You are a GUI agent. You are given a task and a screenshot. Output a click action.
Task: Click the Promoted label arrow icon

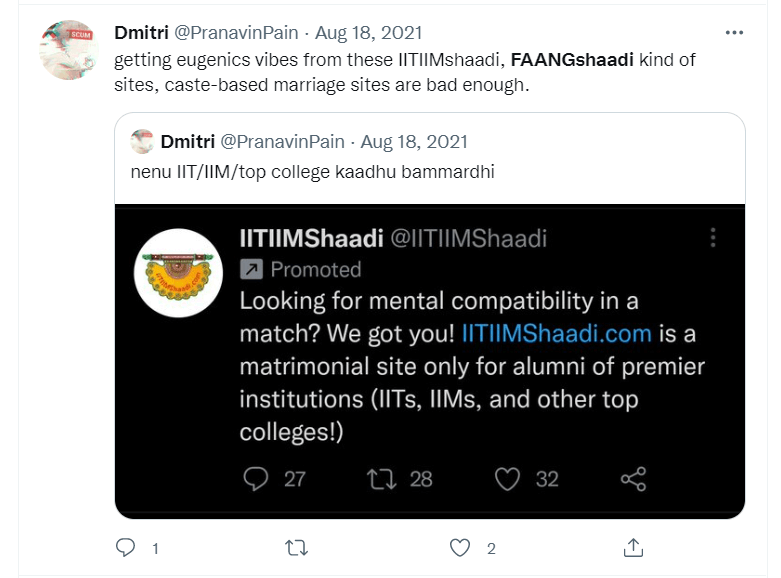coord(252,269)
